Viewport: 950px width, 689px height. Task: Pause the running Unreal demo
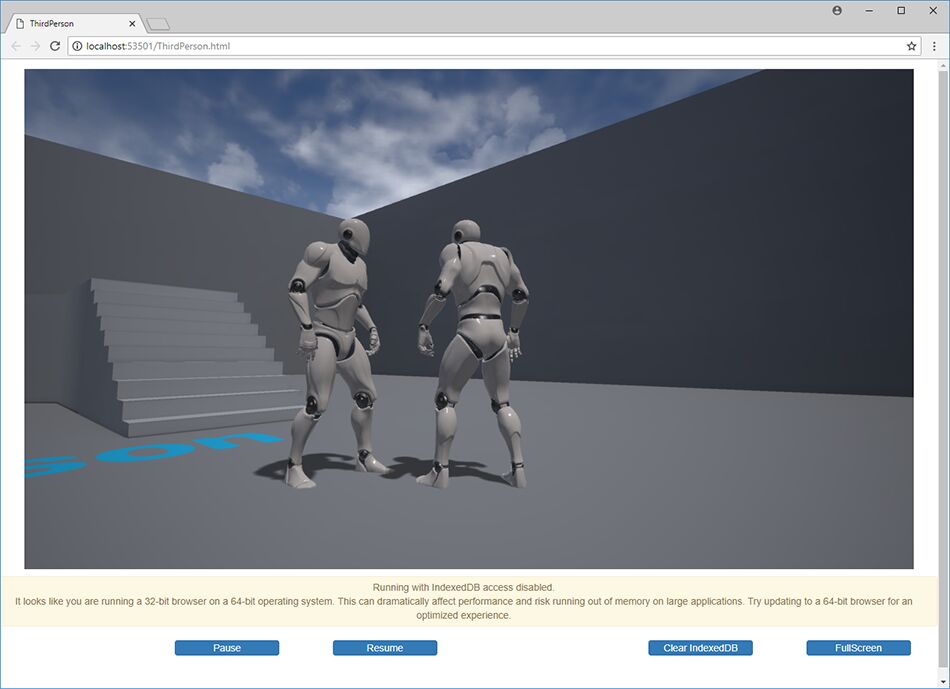click(x=226, y=647)
